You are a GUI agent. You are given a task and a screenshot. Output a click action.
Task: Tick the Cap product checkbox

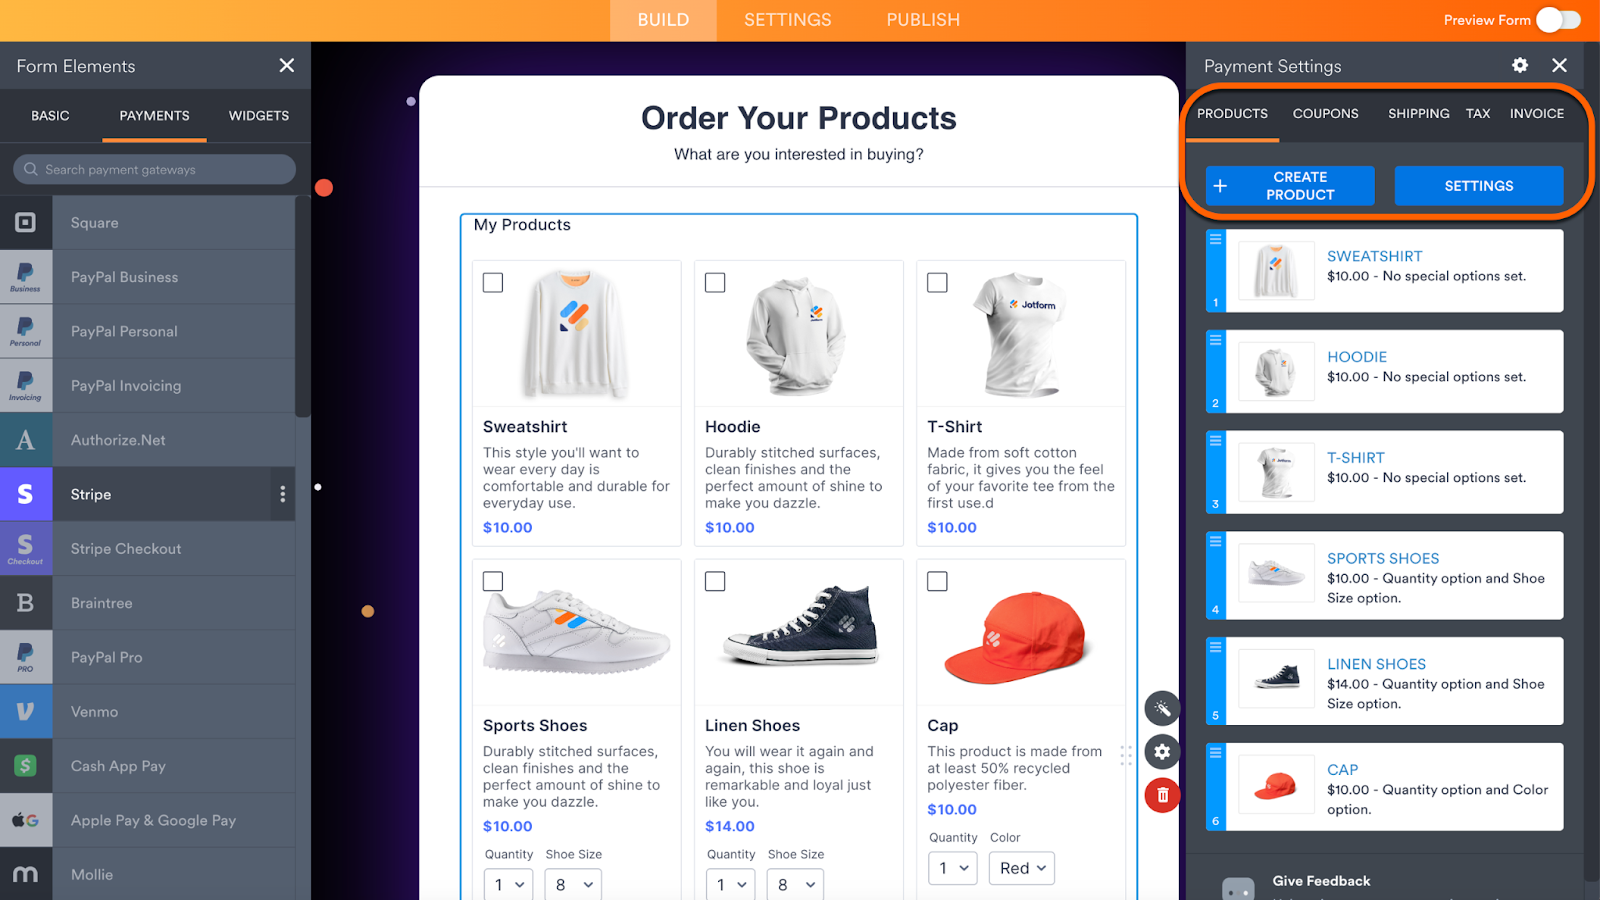937,581
